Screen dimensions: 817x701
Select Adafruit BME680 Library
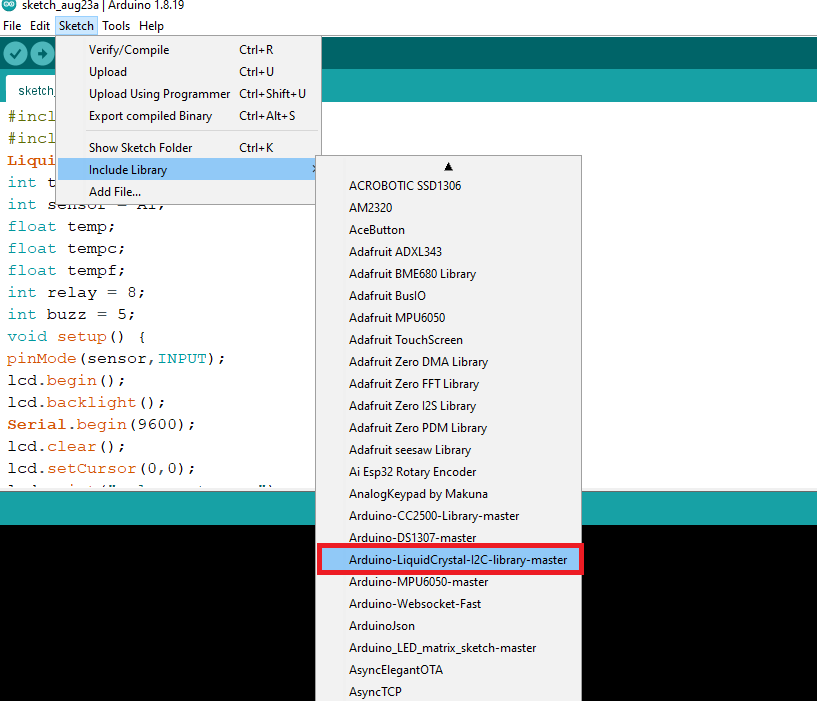pyautogui.click(x=449, y=274)
